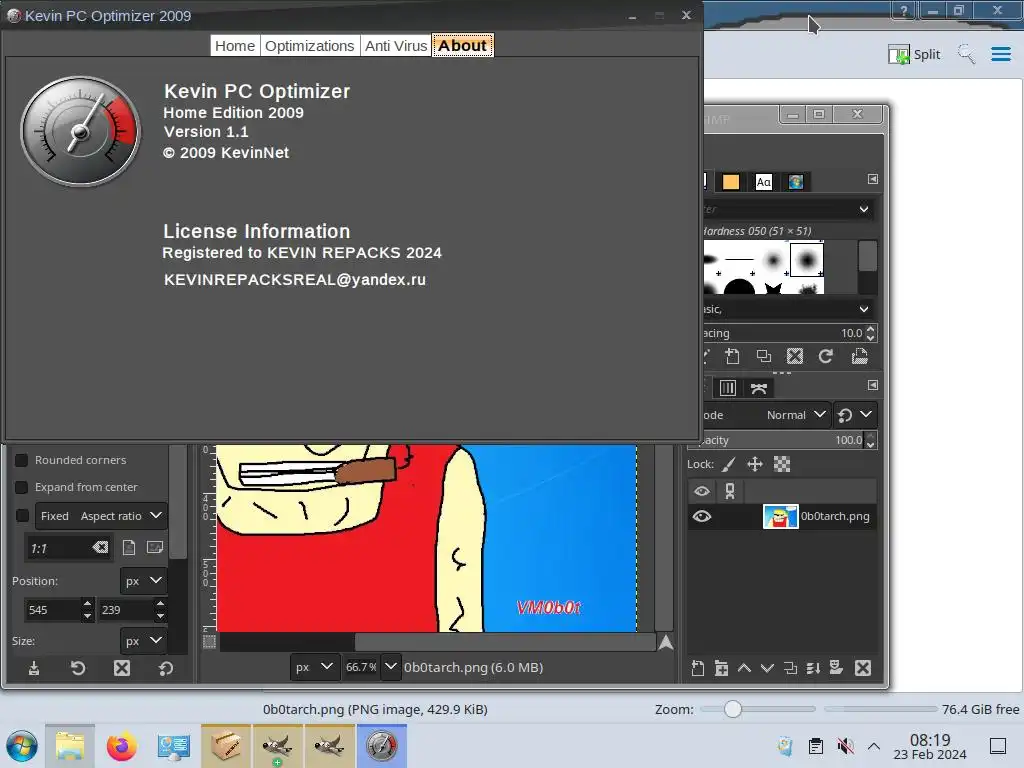The height and width of the screenshot is (768, 1024).
Task: Adjust the layer Opacity slider
Action: 784,440
